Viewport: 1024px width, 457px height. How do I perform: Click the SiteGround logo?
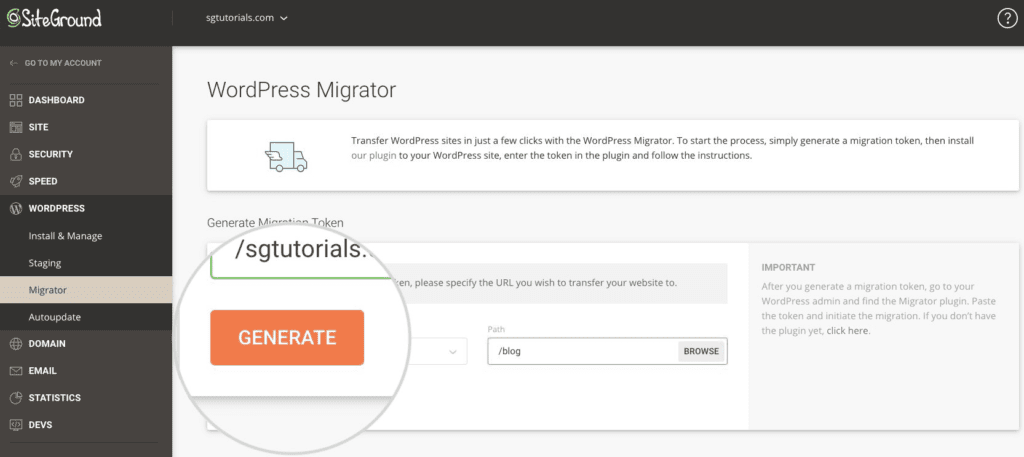point(54,18)
